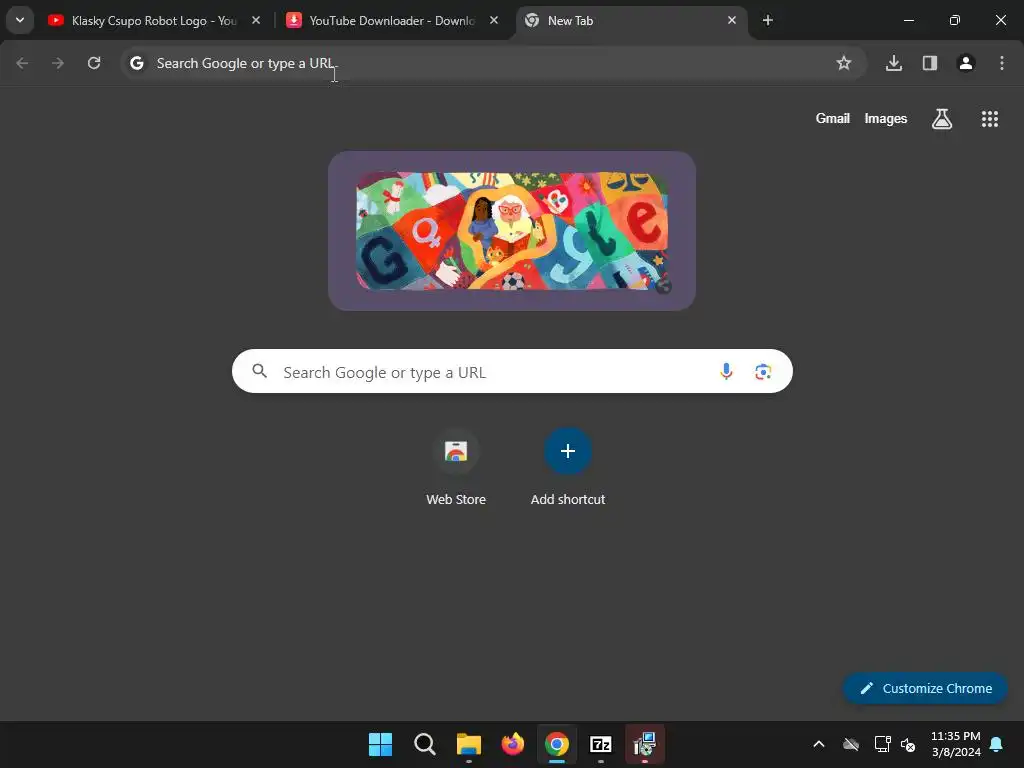Go back with the back arrow

[x=22, y=63]
